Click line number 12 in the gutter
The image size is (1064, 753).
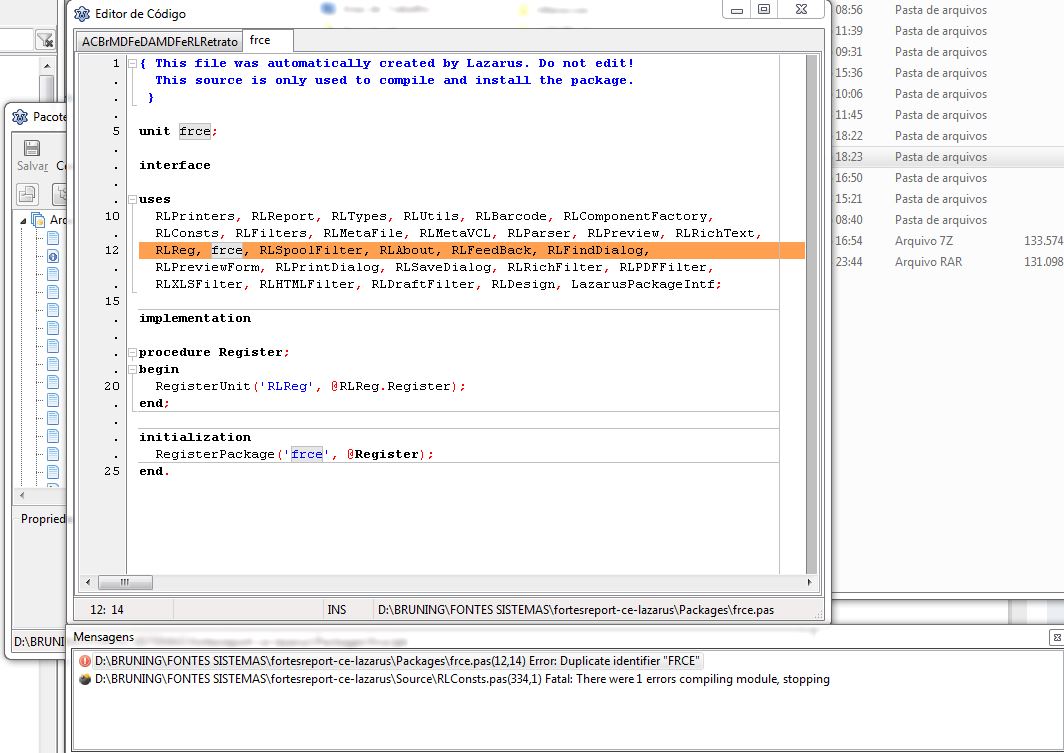(x=112, y=250)
